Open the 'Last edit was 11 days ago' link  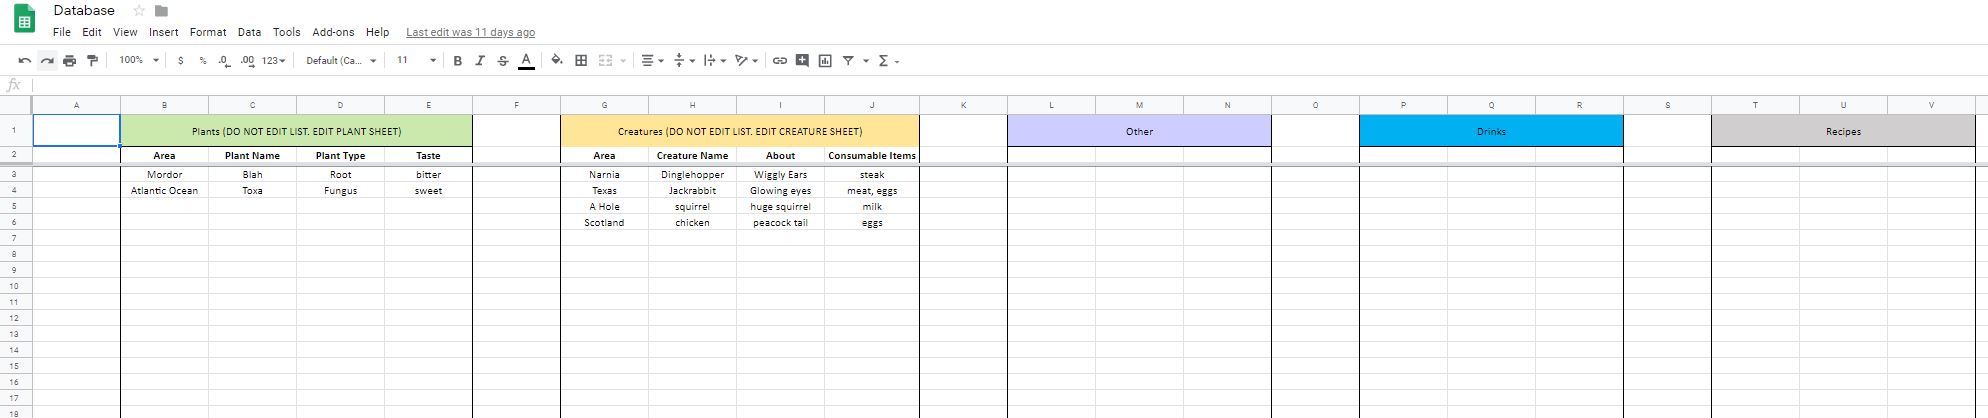[470, 32]
